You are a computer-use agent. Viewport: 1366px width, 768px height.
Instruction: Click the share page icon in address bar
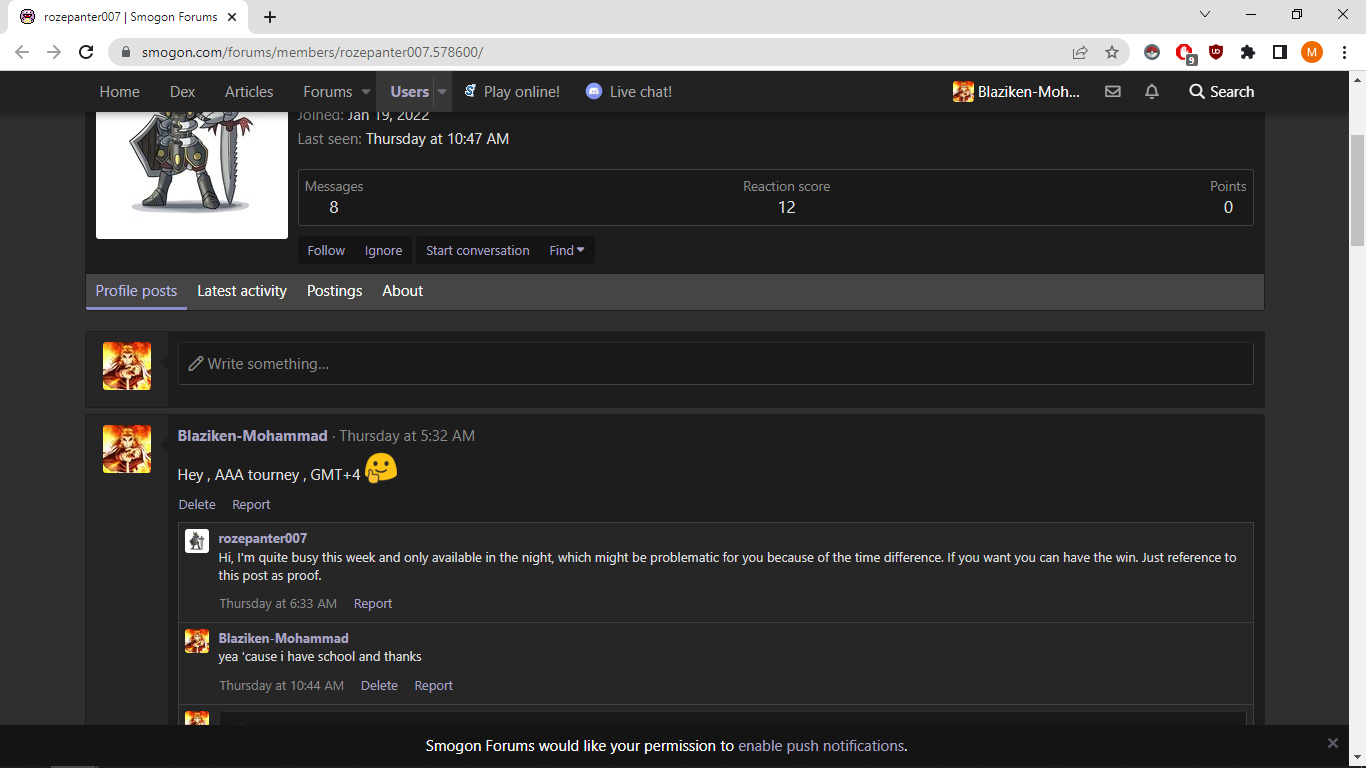(x=1080, y=52)
